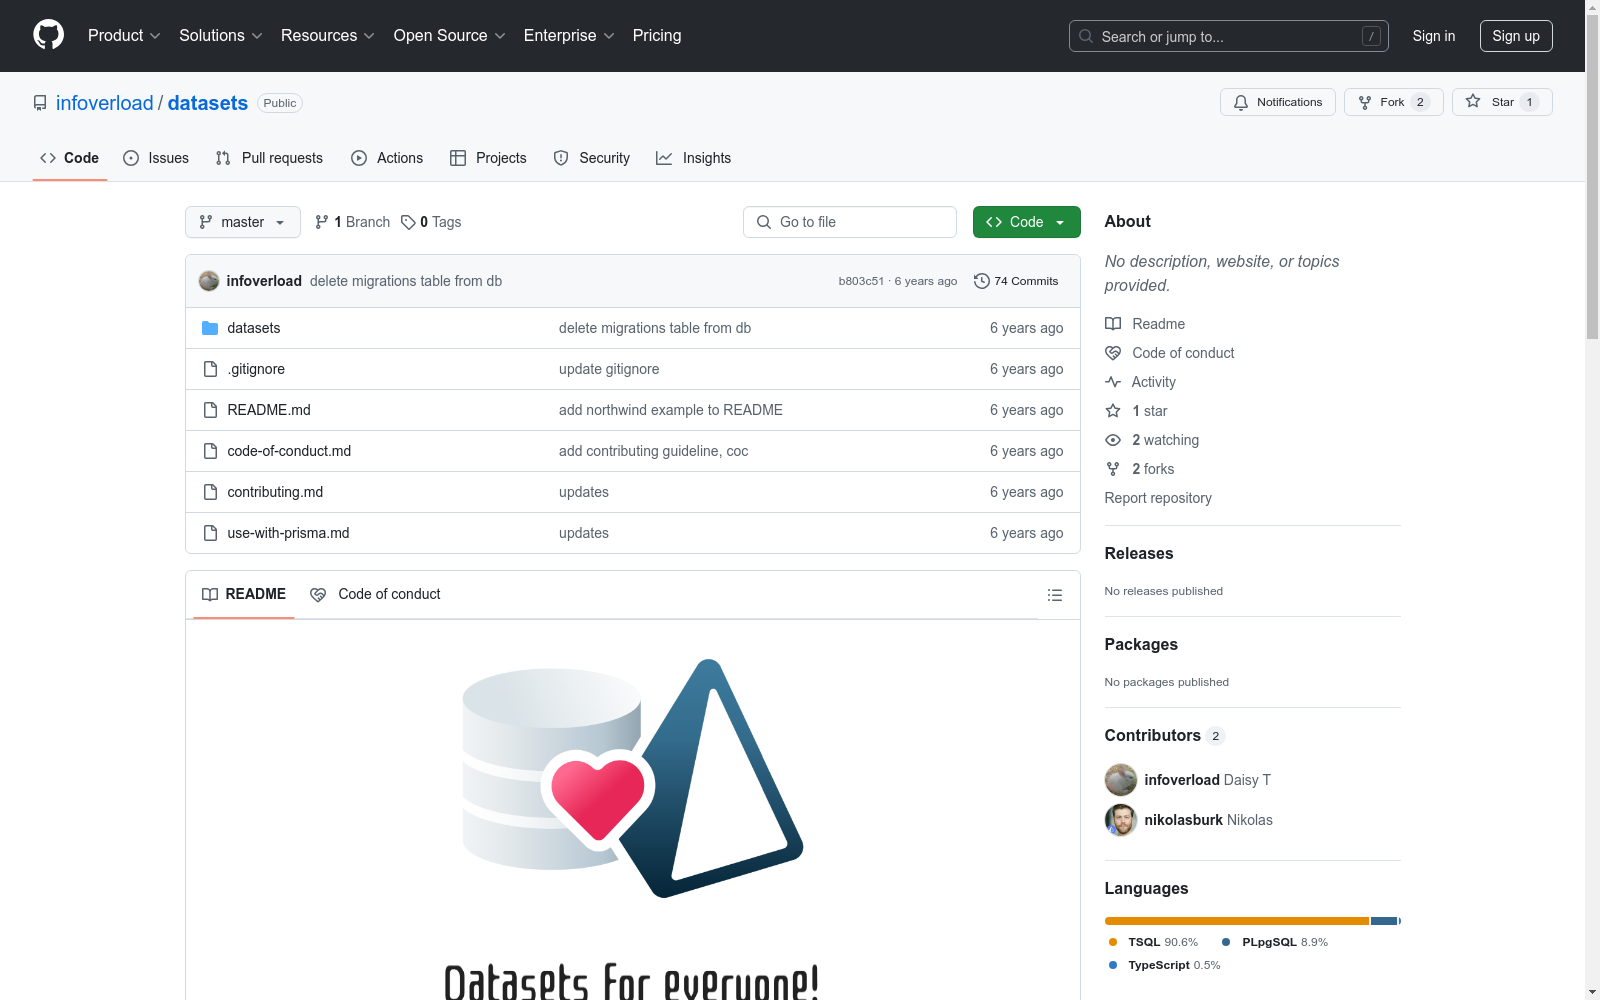Open the datasets repository name link
Image resolution: width=1600 pixels, height=1000 pixels.
click(208, 103)
